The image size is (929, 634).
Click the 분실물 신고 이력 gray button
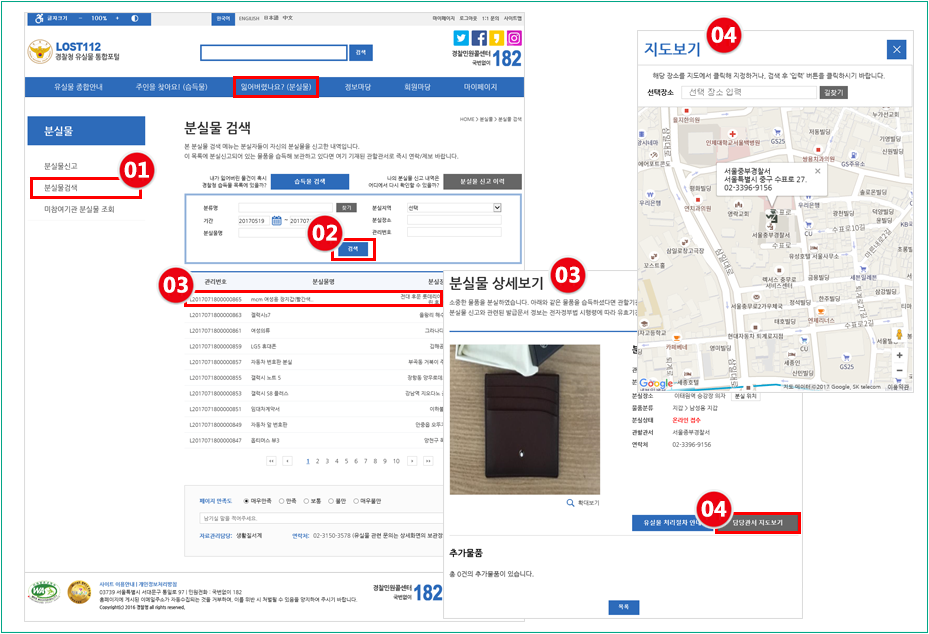pos(482,181)
